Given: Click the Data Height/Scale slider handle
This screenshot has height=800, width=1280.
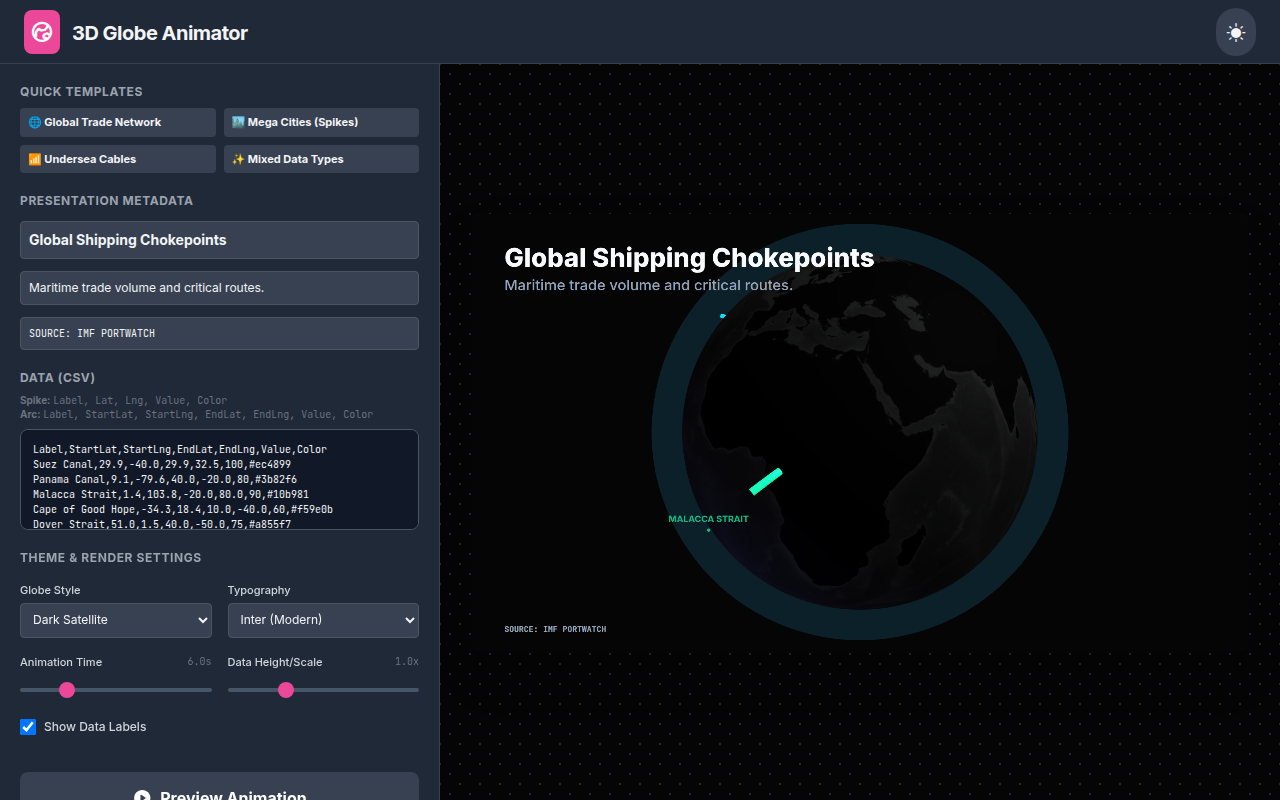Looking at the screenshot, I should (x=286, y=690).
